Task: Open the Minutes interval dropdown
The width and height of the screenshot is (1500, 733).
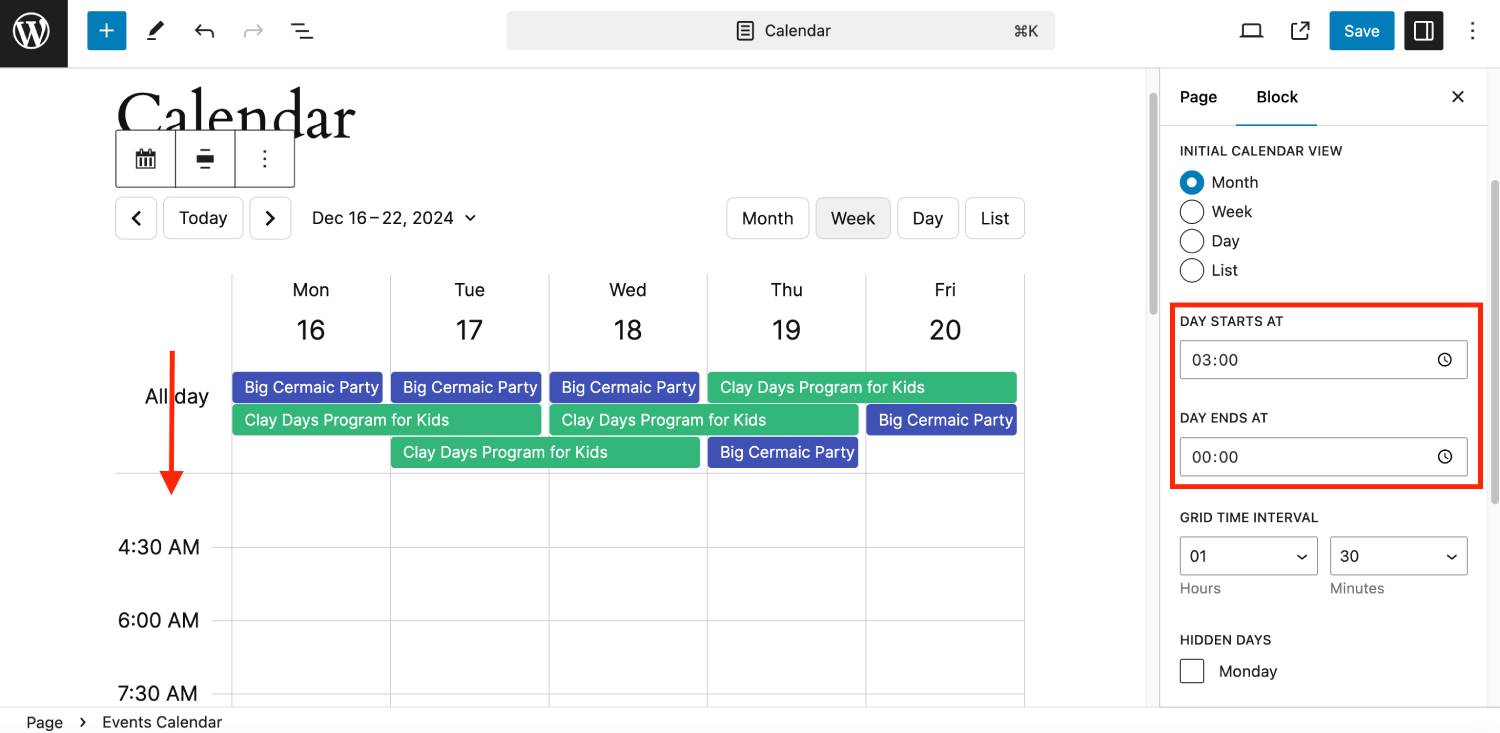Action: (x=1398, y=556)
